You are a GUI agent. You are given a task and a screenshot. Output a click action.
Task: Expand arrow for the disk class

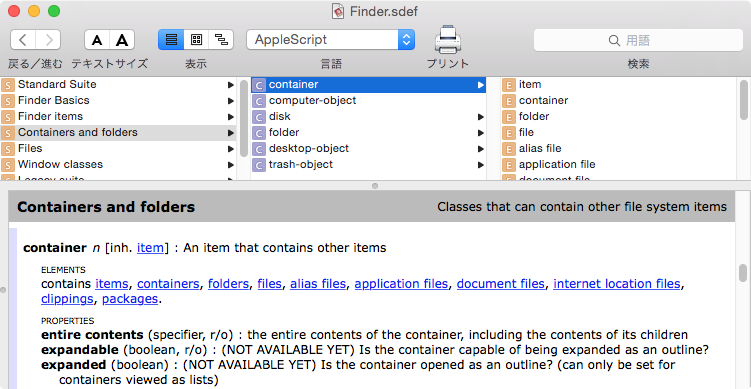tap(480, 117)
